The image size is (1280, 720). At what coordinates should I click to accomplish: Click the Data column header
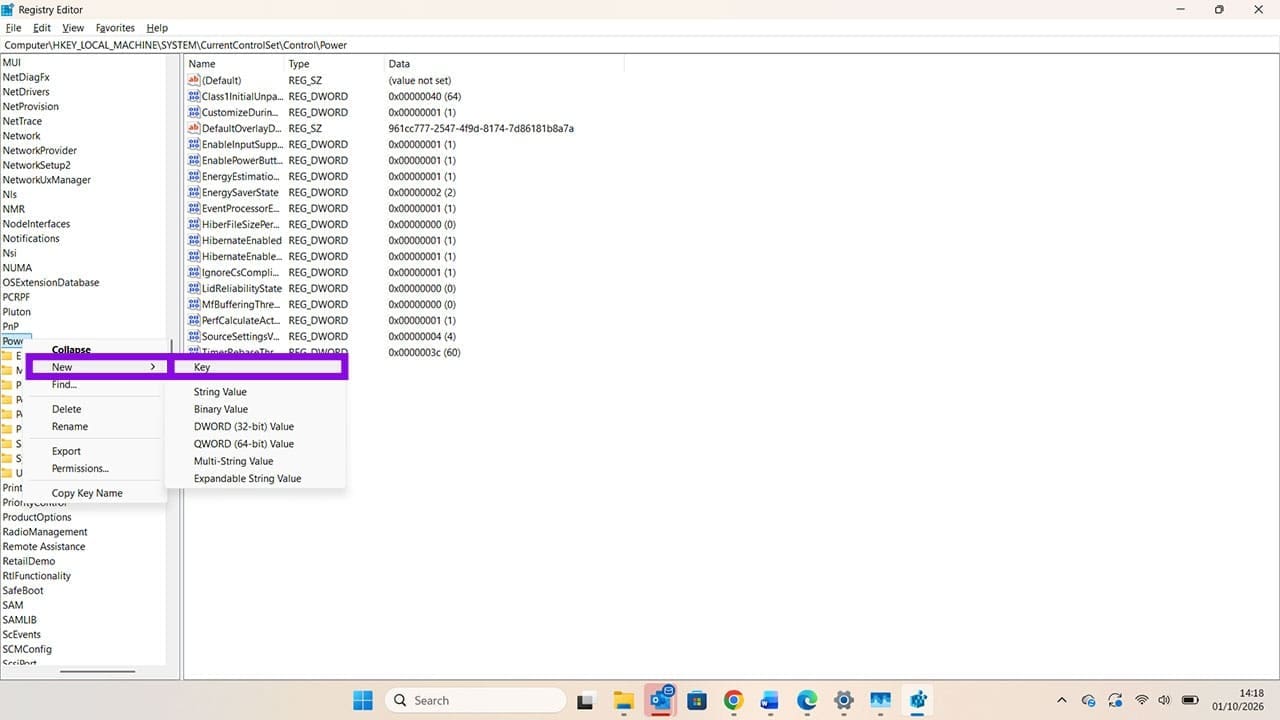504,64
